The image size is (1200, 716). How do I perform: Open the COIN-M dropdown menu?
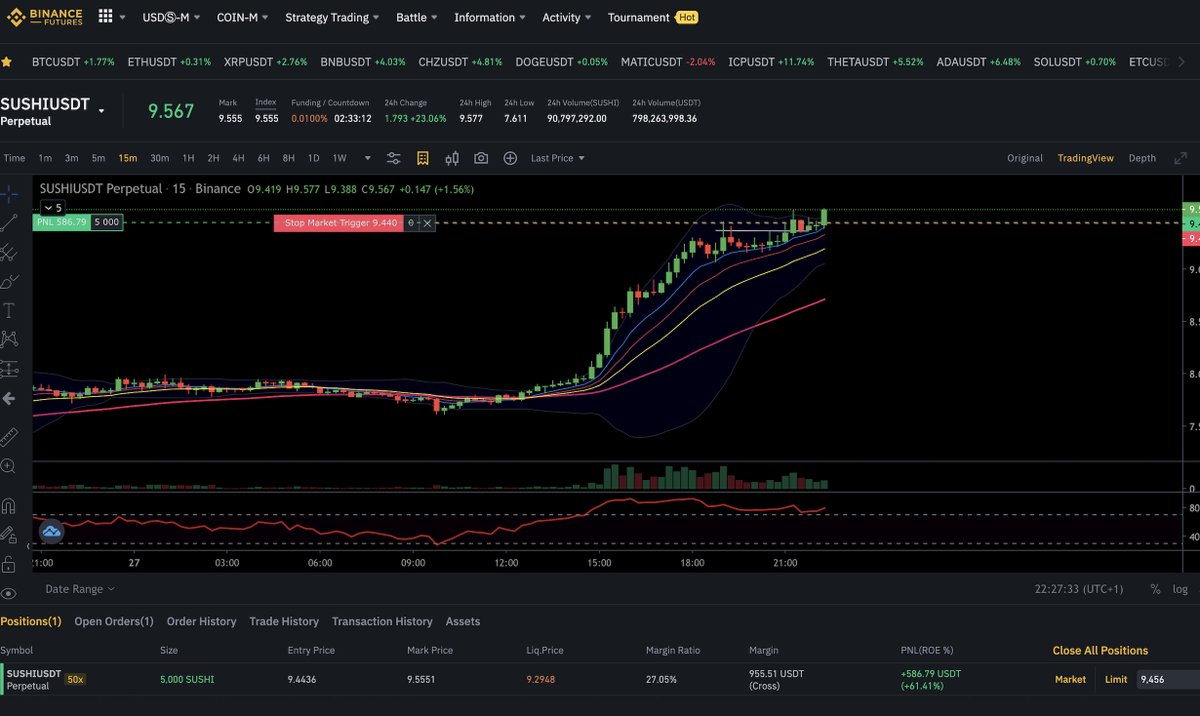243,17
